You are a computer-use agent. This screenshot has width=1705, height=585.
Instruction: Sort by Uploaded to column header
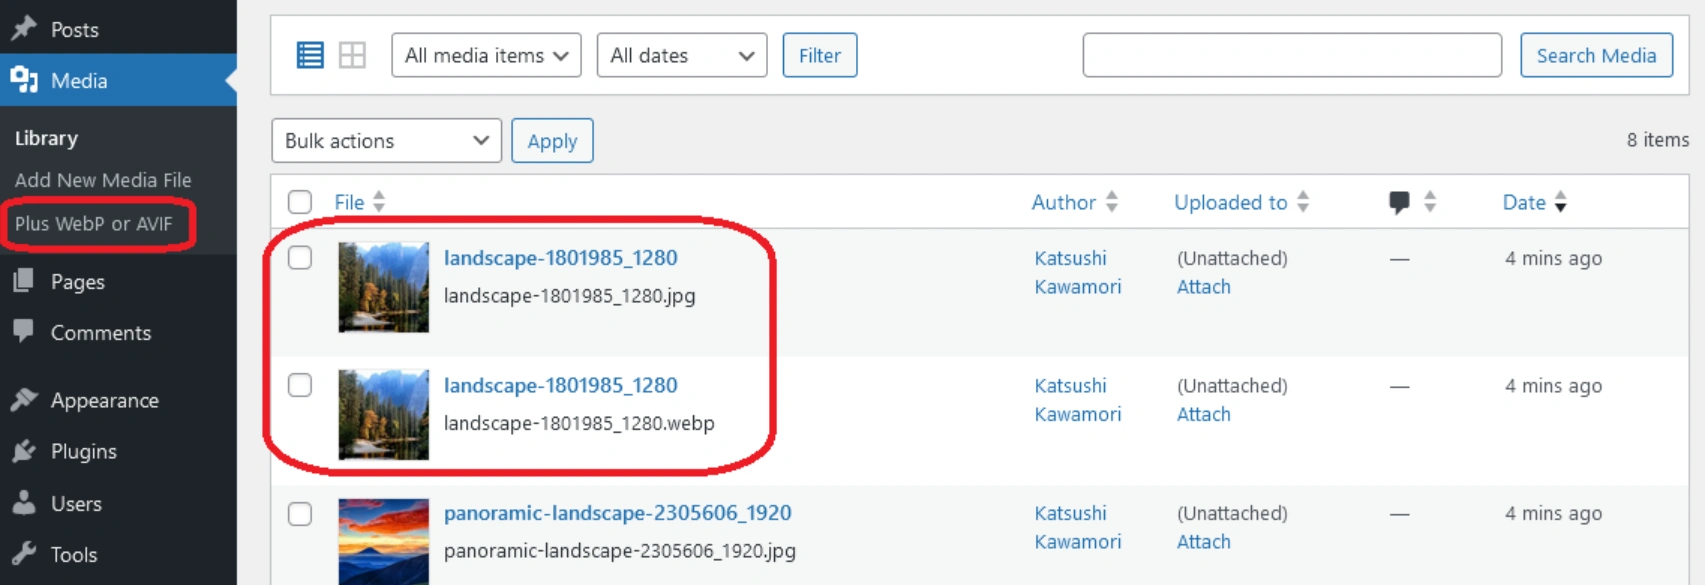1231,202
